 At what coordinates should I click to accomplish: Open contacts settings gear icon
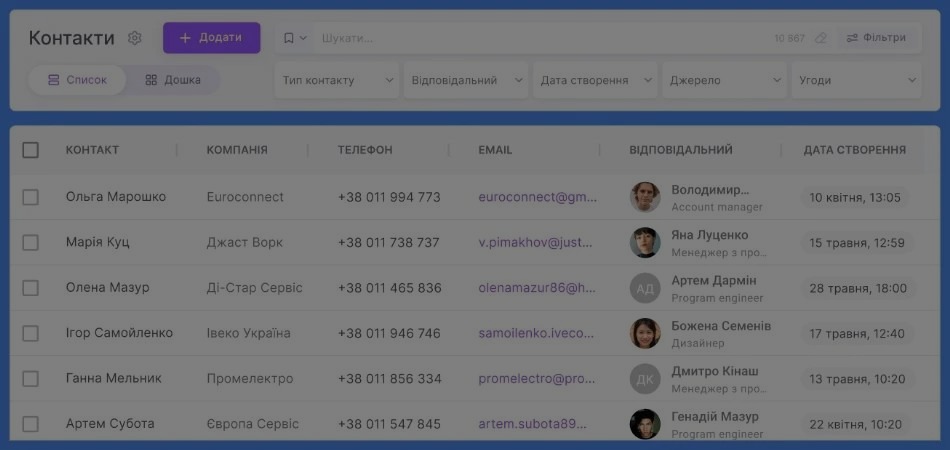(135, 38)
